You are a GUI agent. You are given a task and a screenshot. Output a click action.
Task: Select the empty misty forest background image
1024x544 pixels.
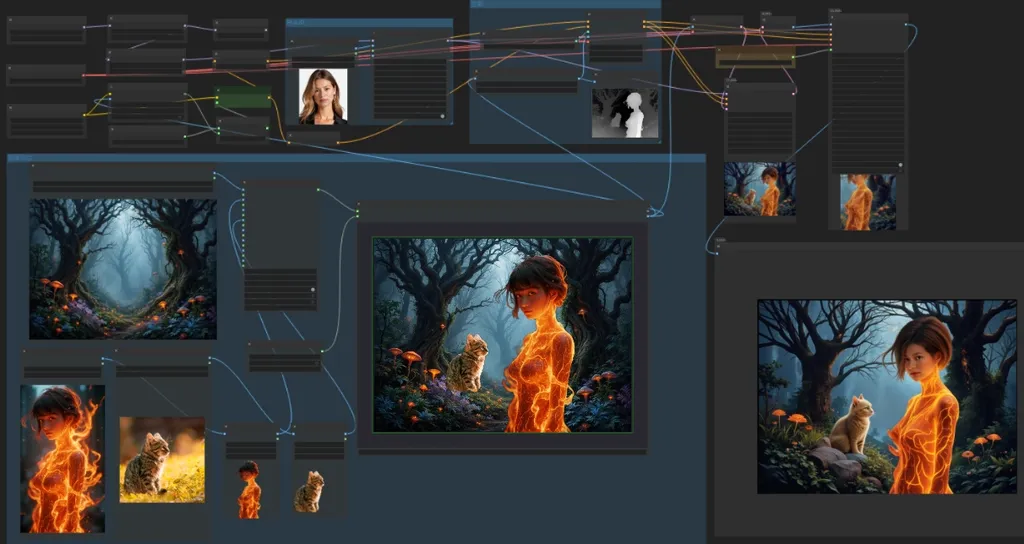123,269
